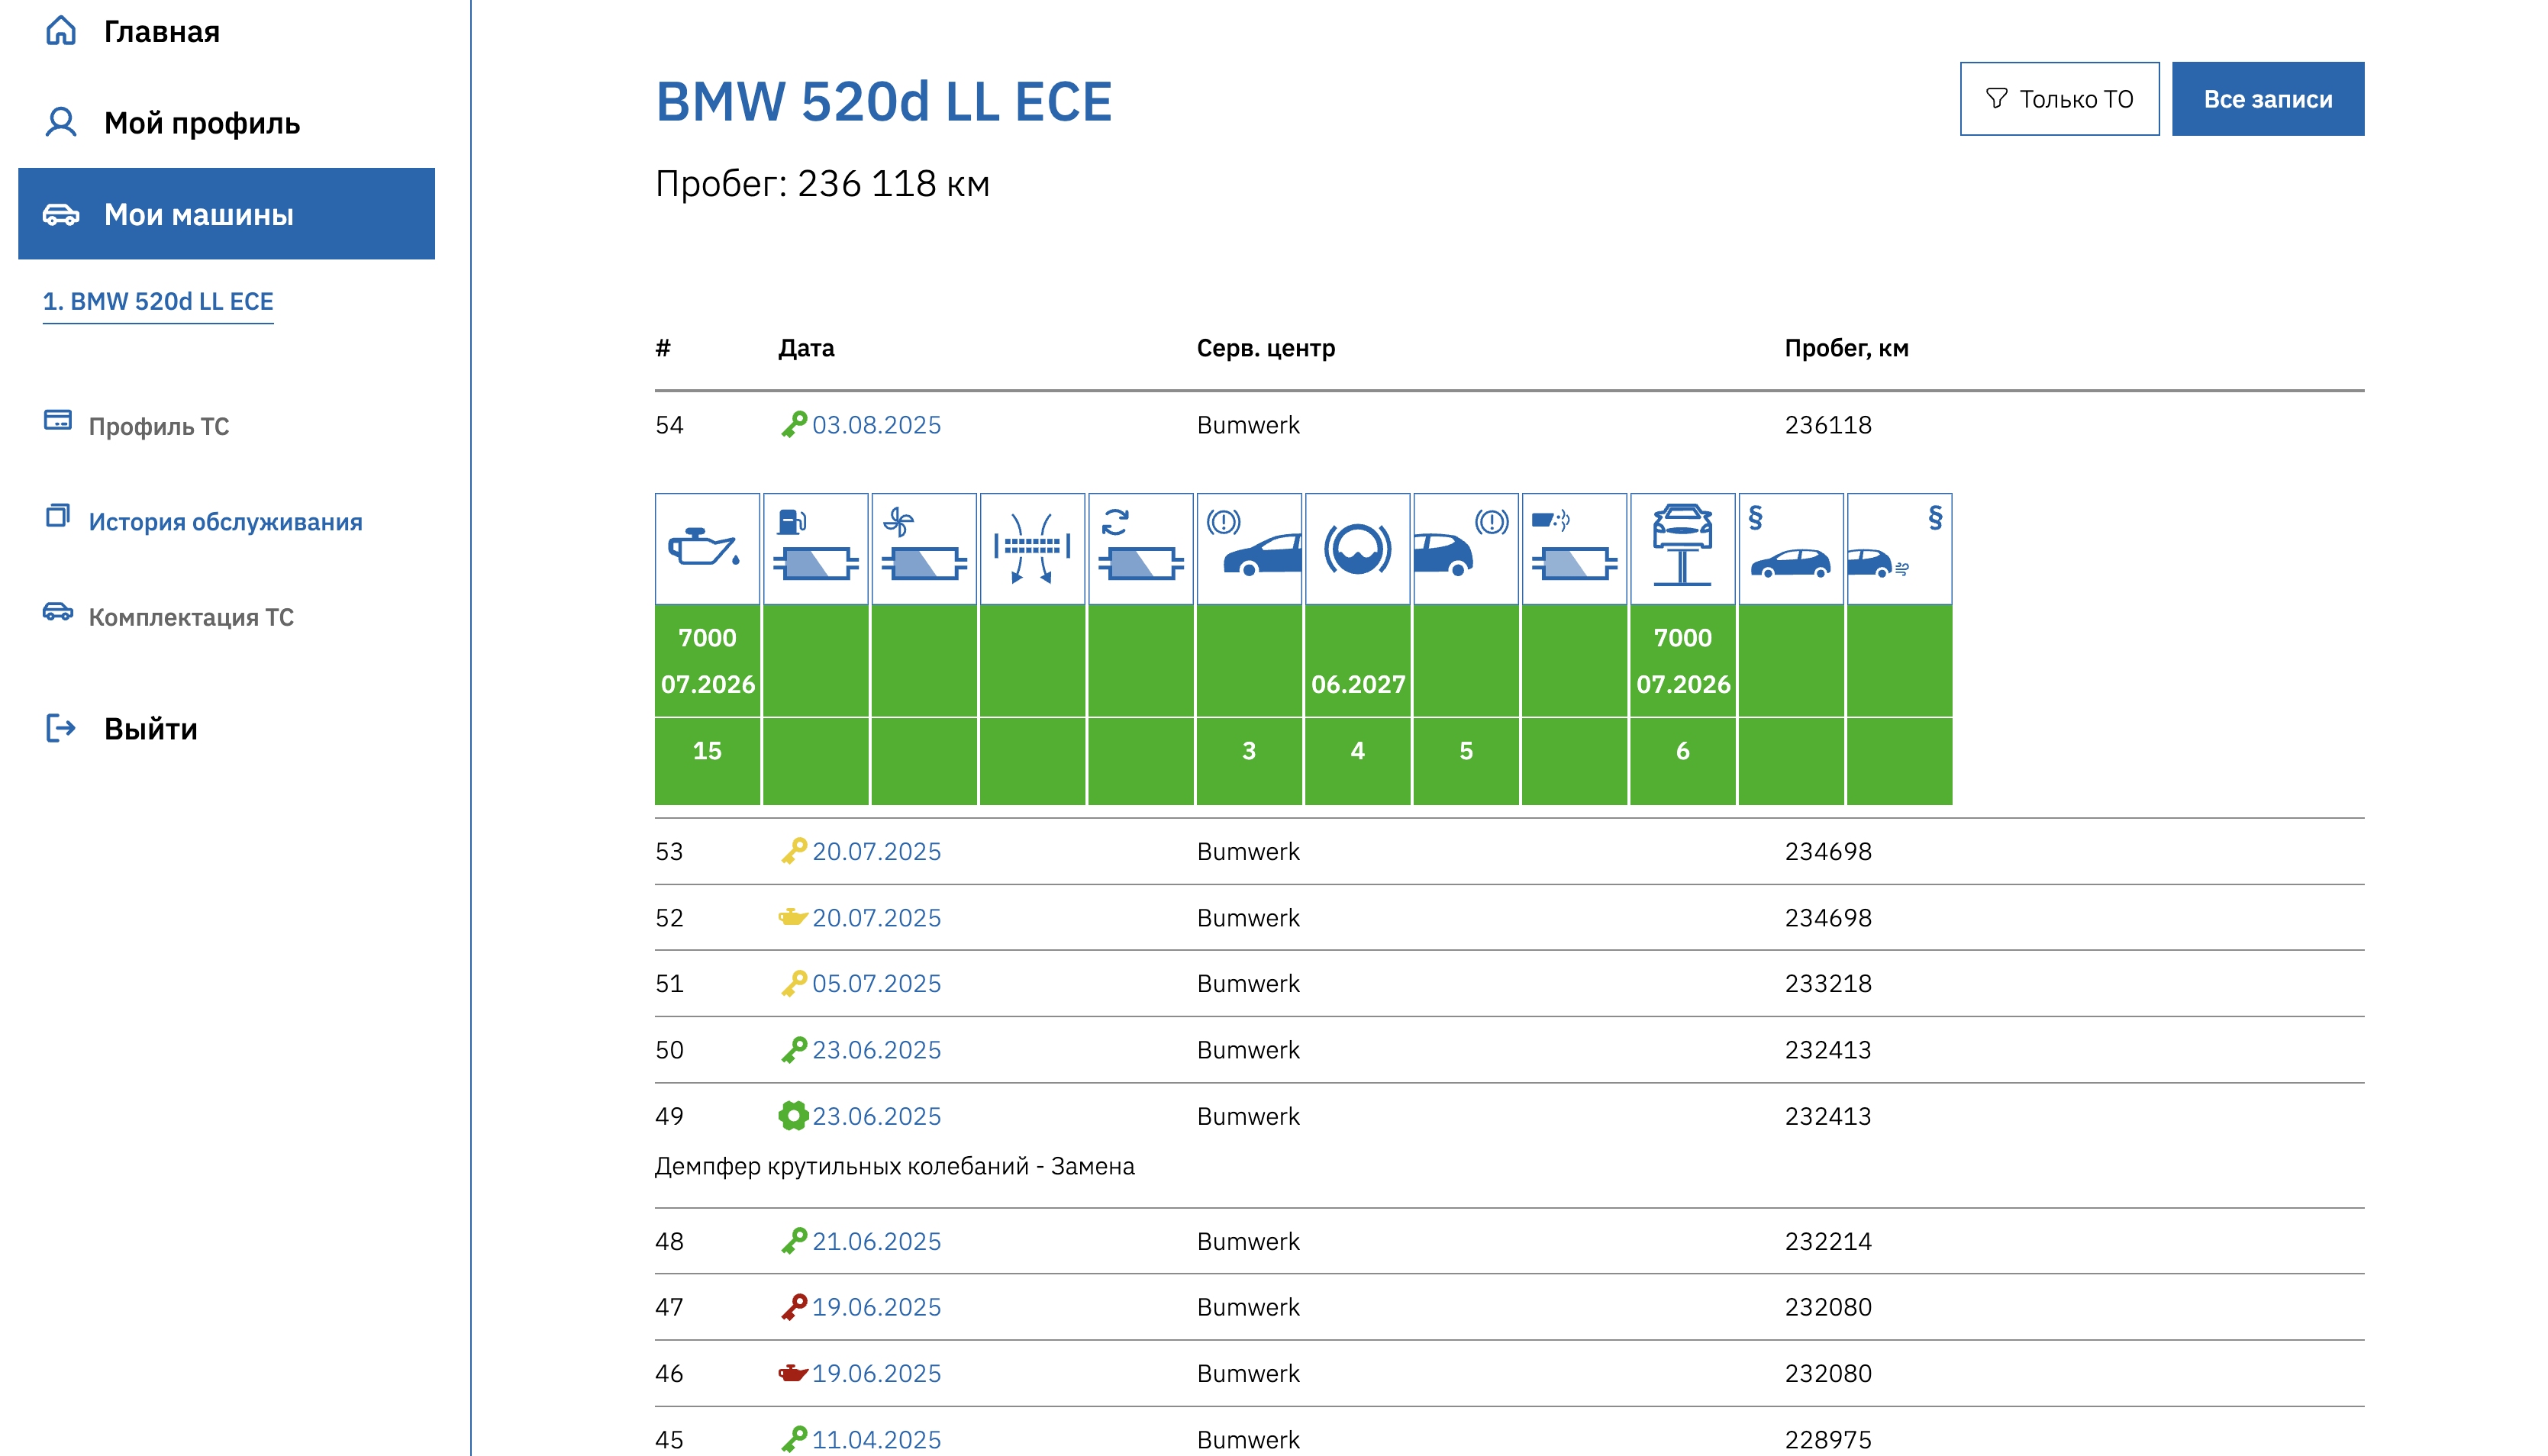This screenshot has height=1456, width=2548.
Task: Click the engine oil service icon
Action: coord(707,548)
